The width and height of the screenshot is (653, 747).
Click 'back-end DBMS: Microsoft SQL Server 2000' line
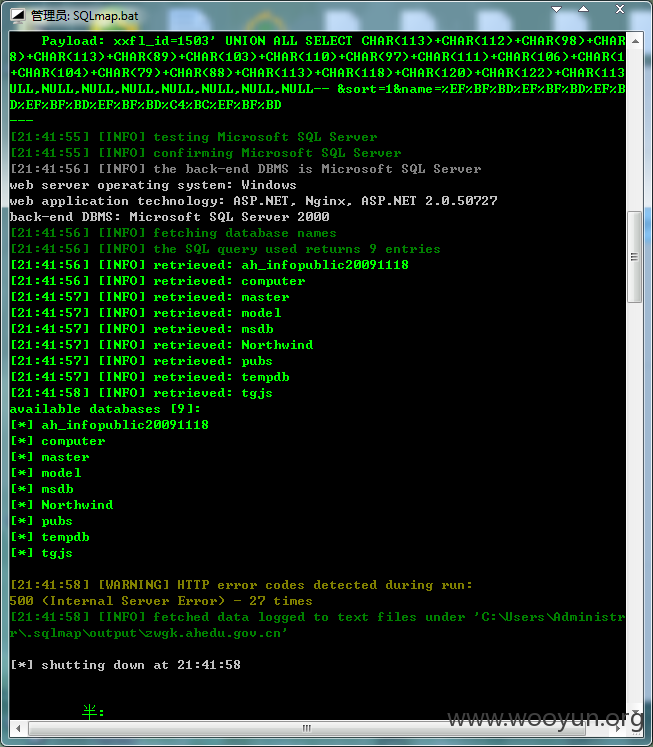[170, 217]
